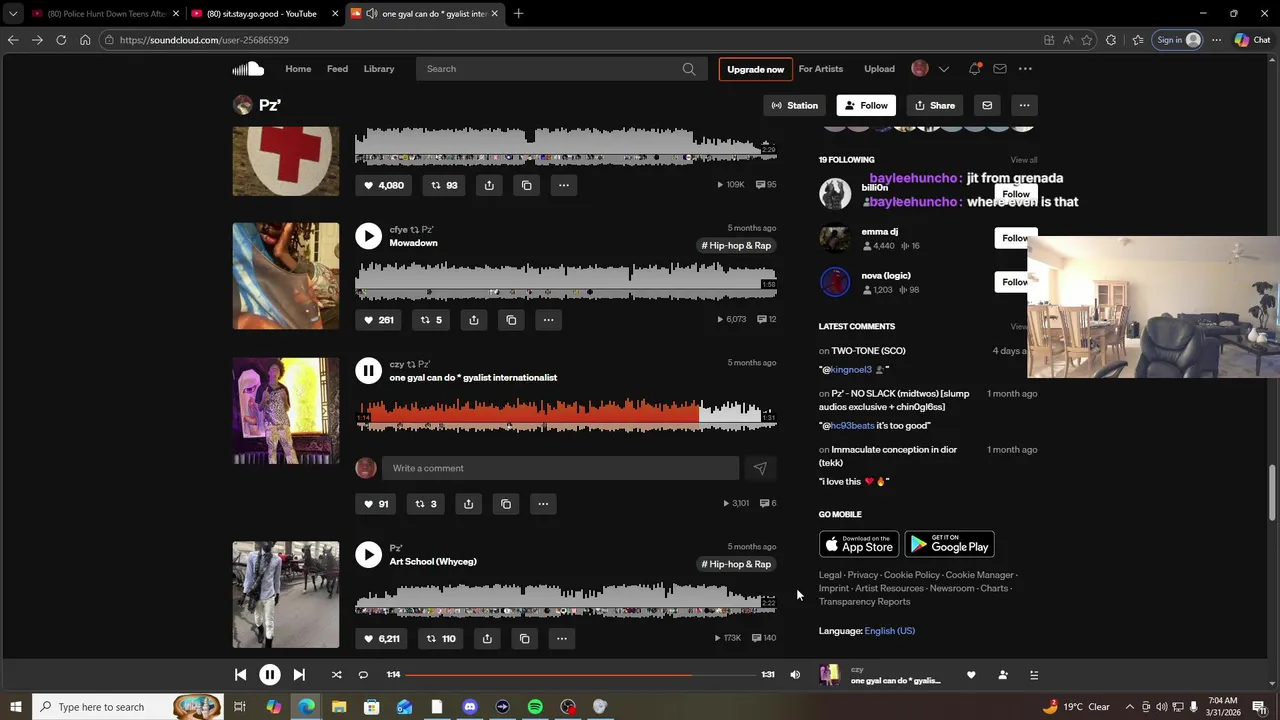This screenshot has width=1280, height=720.
Task: Go to Home in SoundCloud nav
Action: click(298, 69)
